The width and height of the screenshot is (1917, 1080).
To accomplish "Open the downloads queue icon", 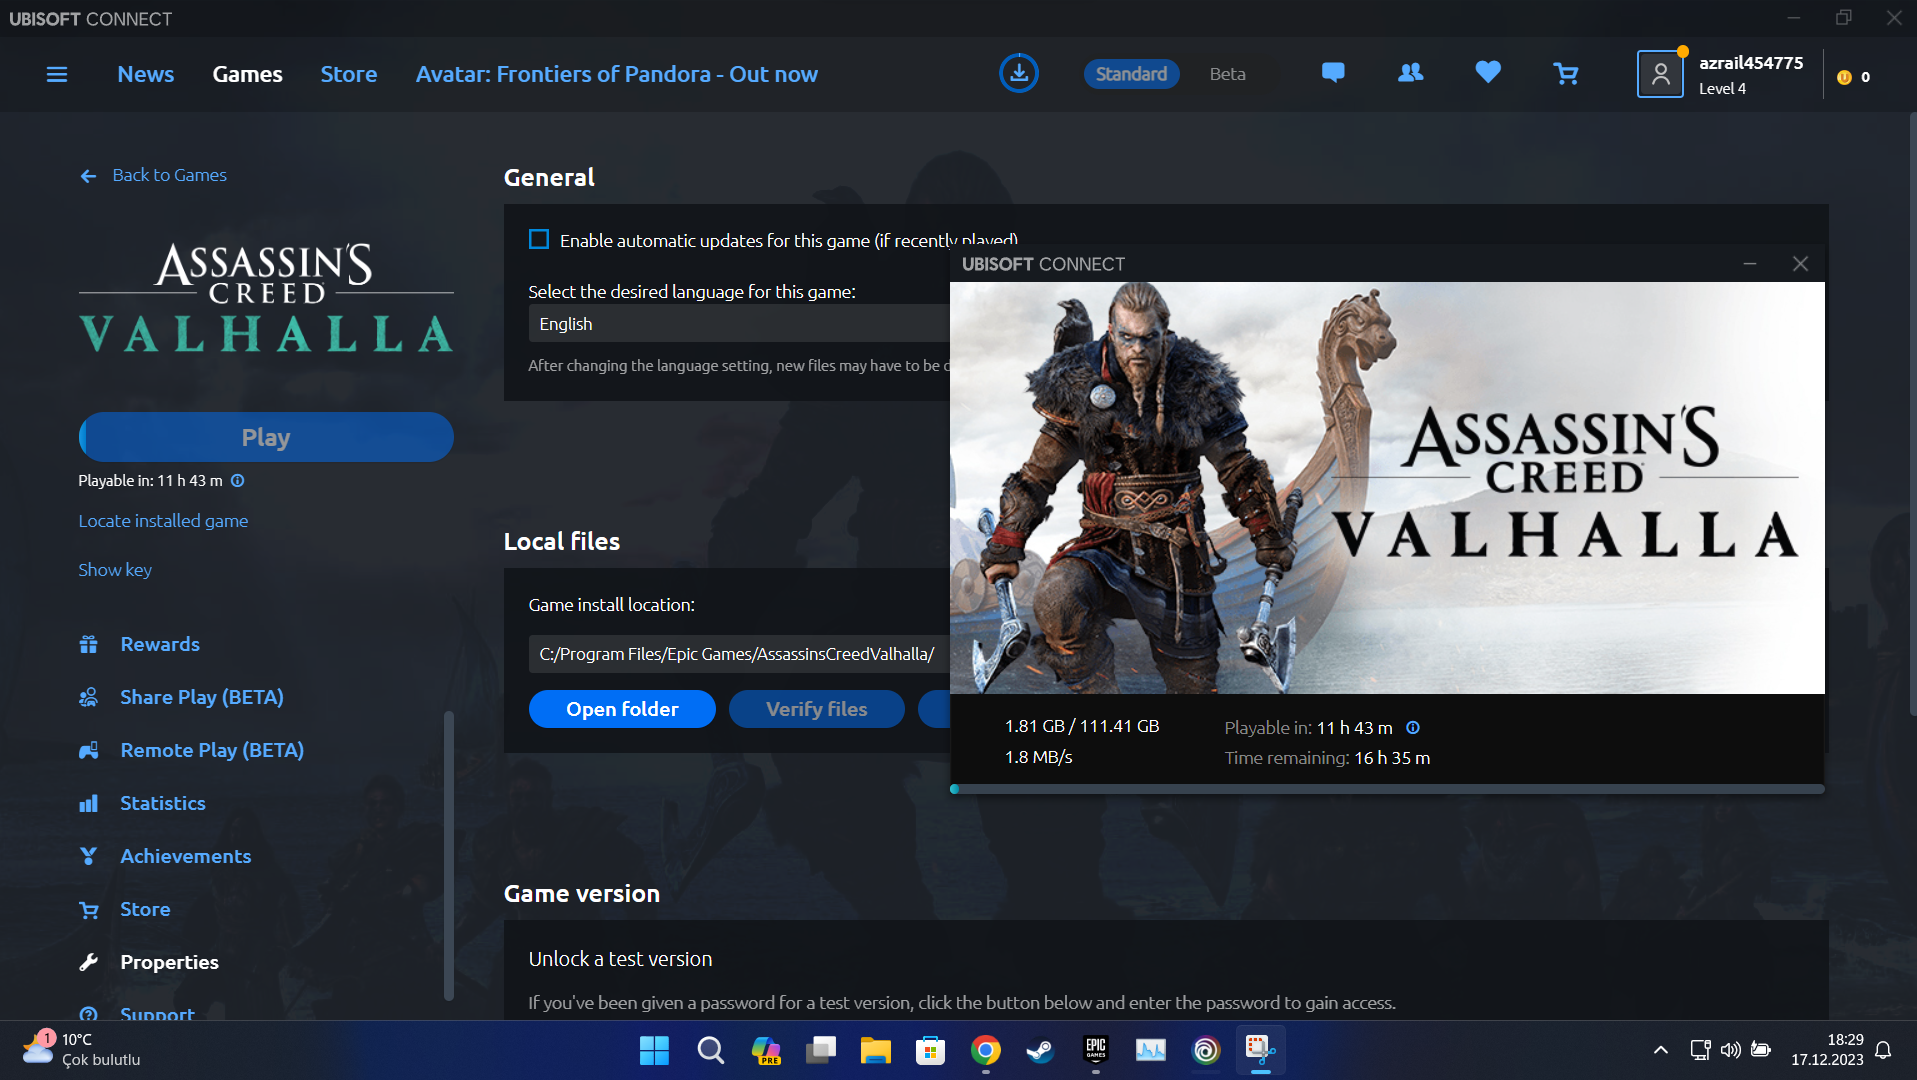I will click(x=1019, y=73).
